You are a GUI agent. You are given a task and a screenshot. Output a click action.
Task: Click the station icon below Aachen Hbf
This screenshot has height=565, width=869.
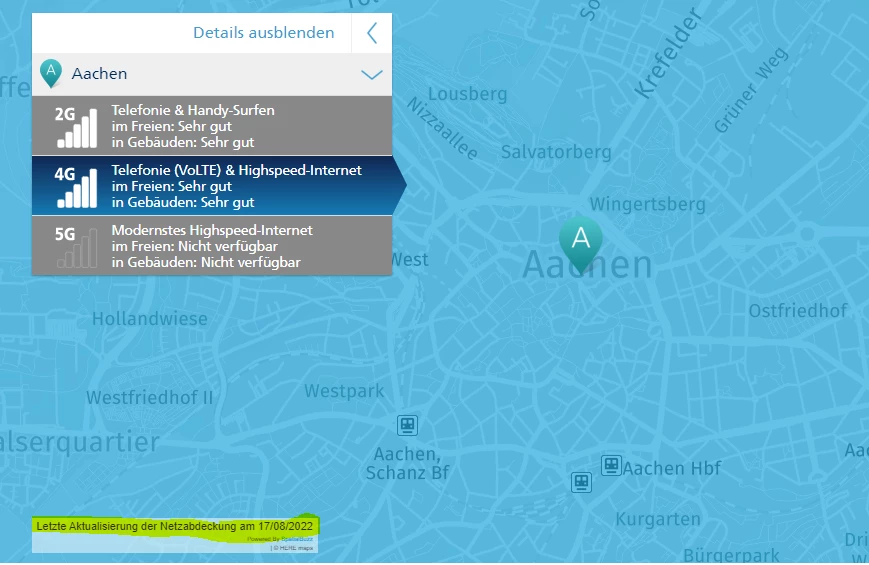point(581,482)
